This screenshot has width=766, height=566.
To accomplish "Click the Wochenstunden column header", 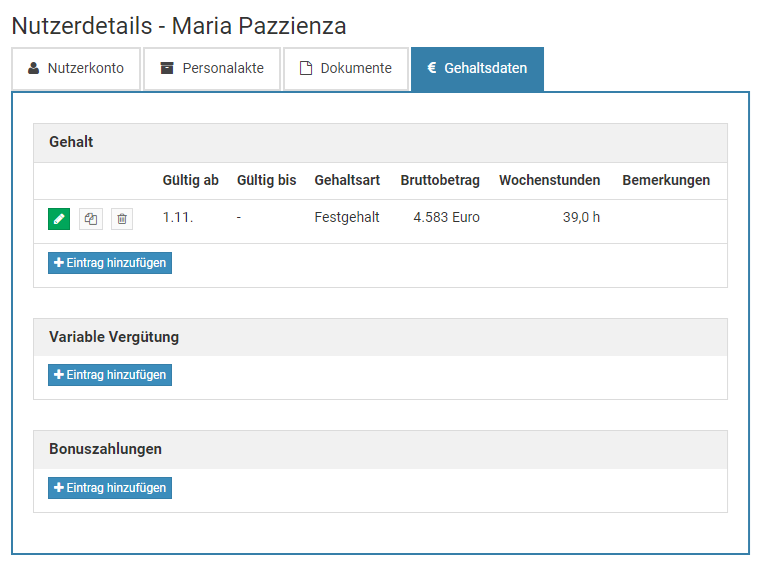I will [x=549, y=181].
